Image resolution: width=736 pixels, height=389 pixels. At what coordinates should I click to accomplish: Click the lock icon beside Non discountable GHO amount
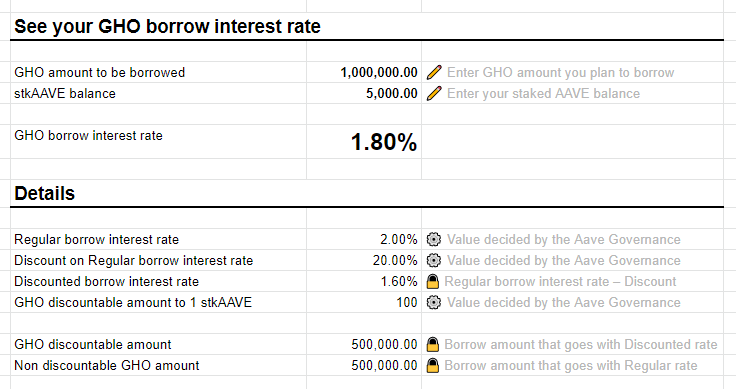433,366
